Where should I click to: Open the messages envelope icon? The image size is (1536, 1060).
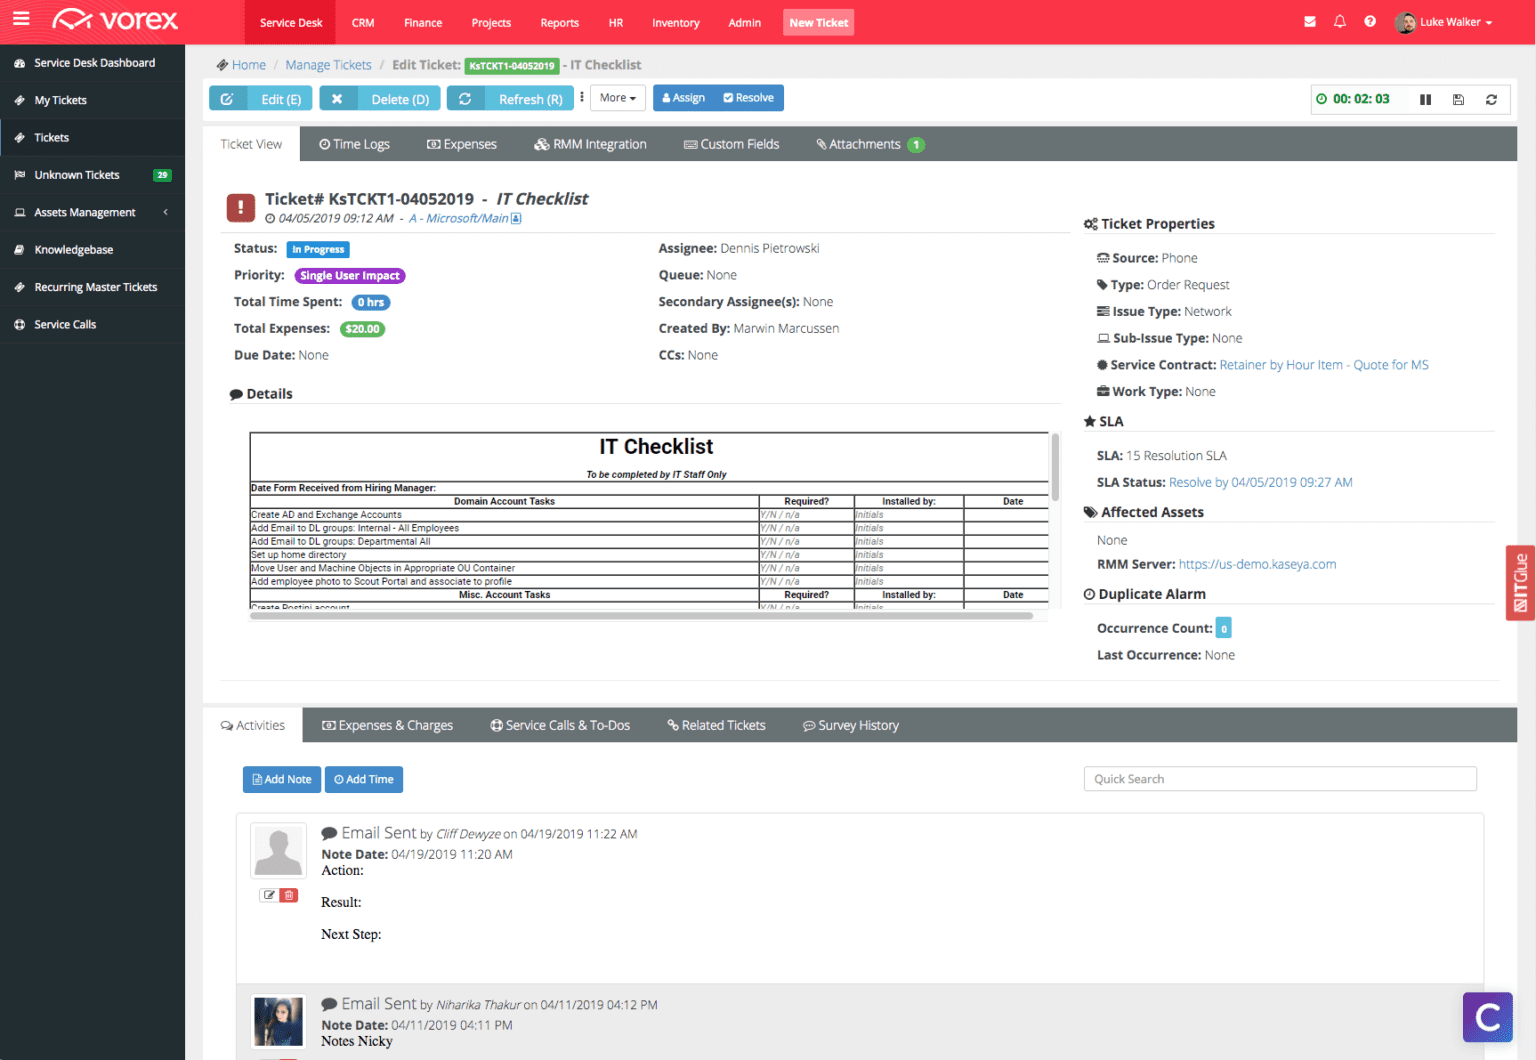(1309, 21)
